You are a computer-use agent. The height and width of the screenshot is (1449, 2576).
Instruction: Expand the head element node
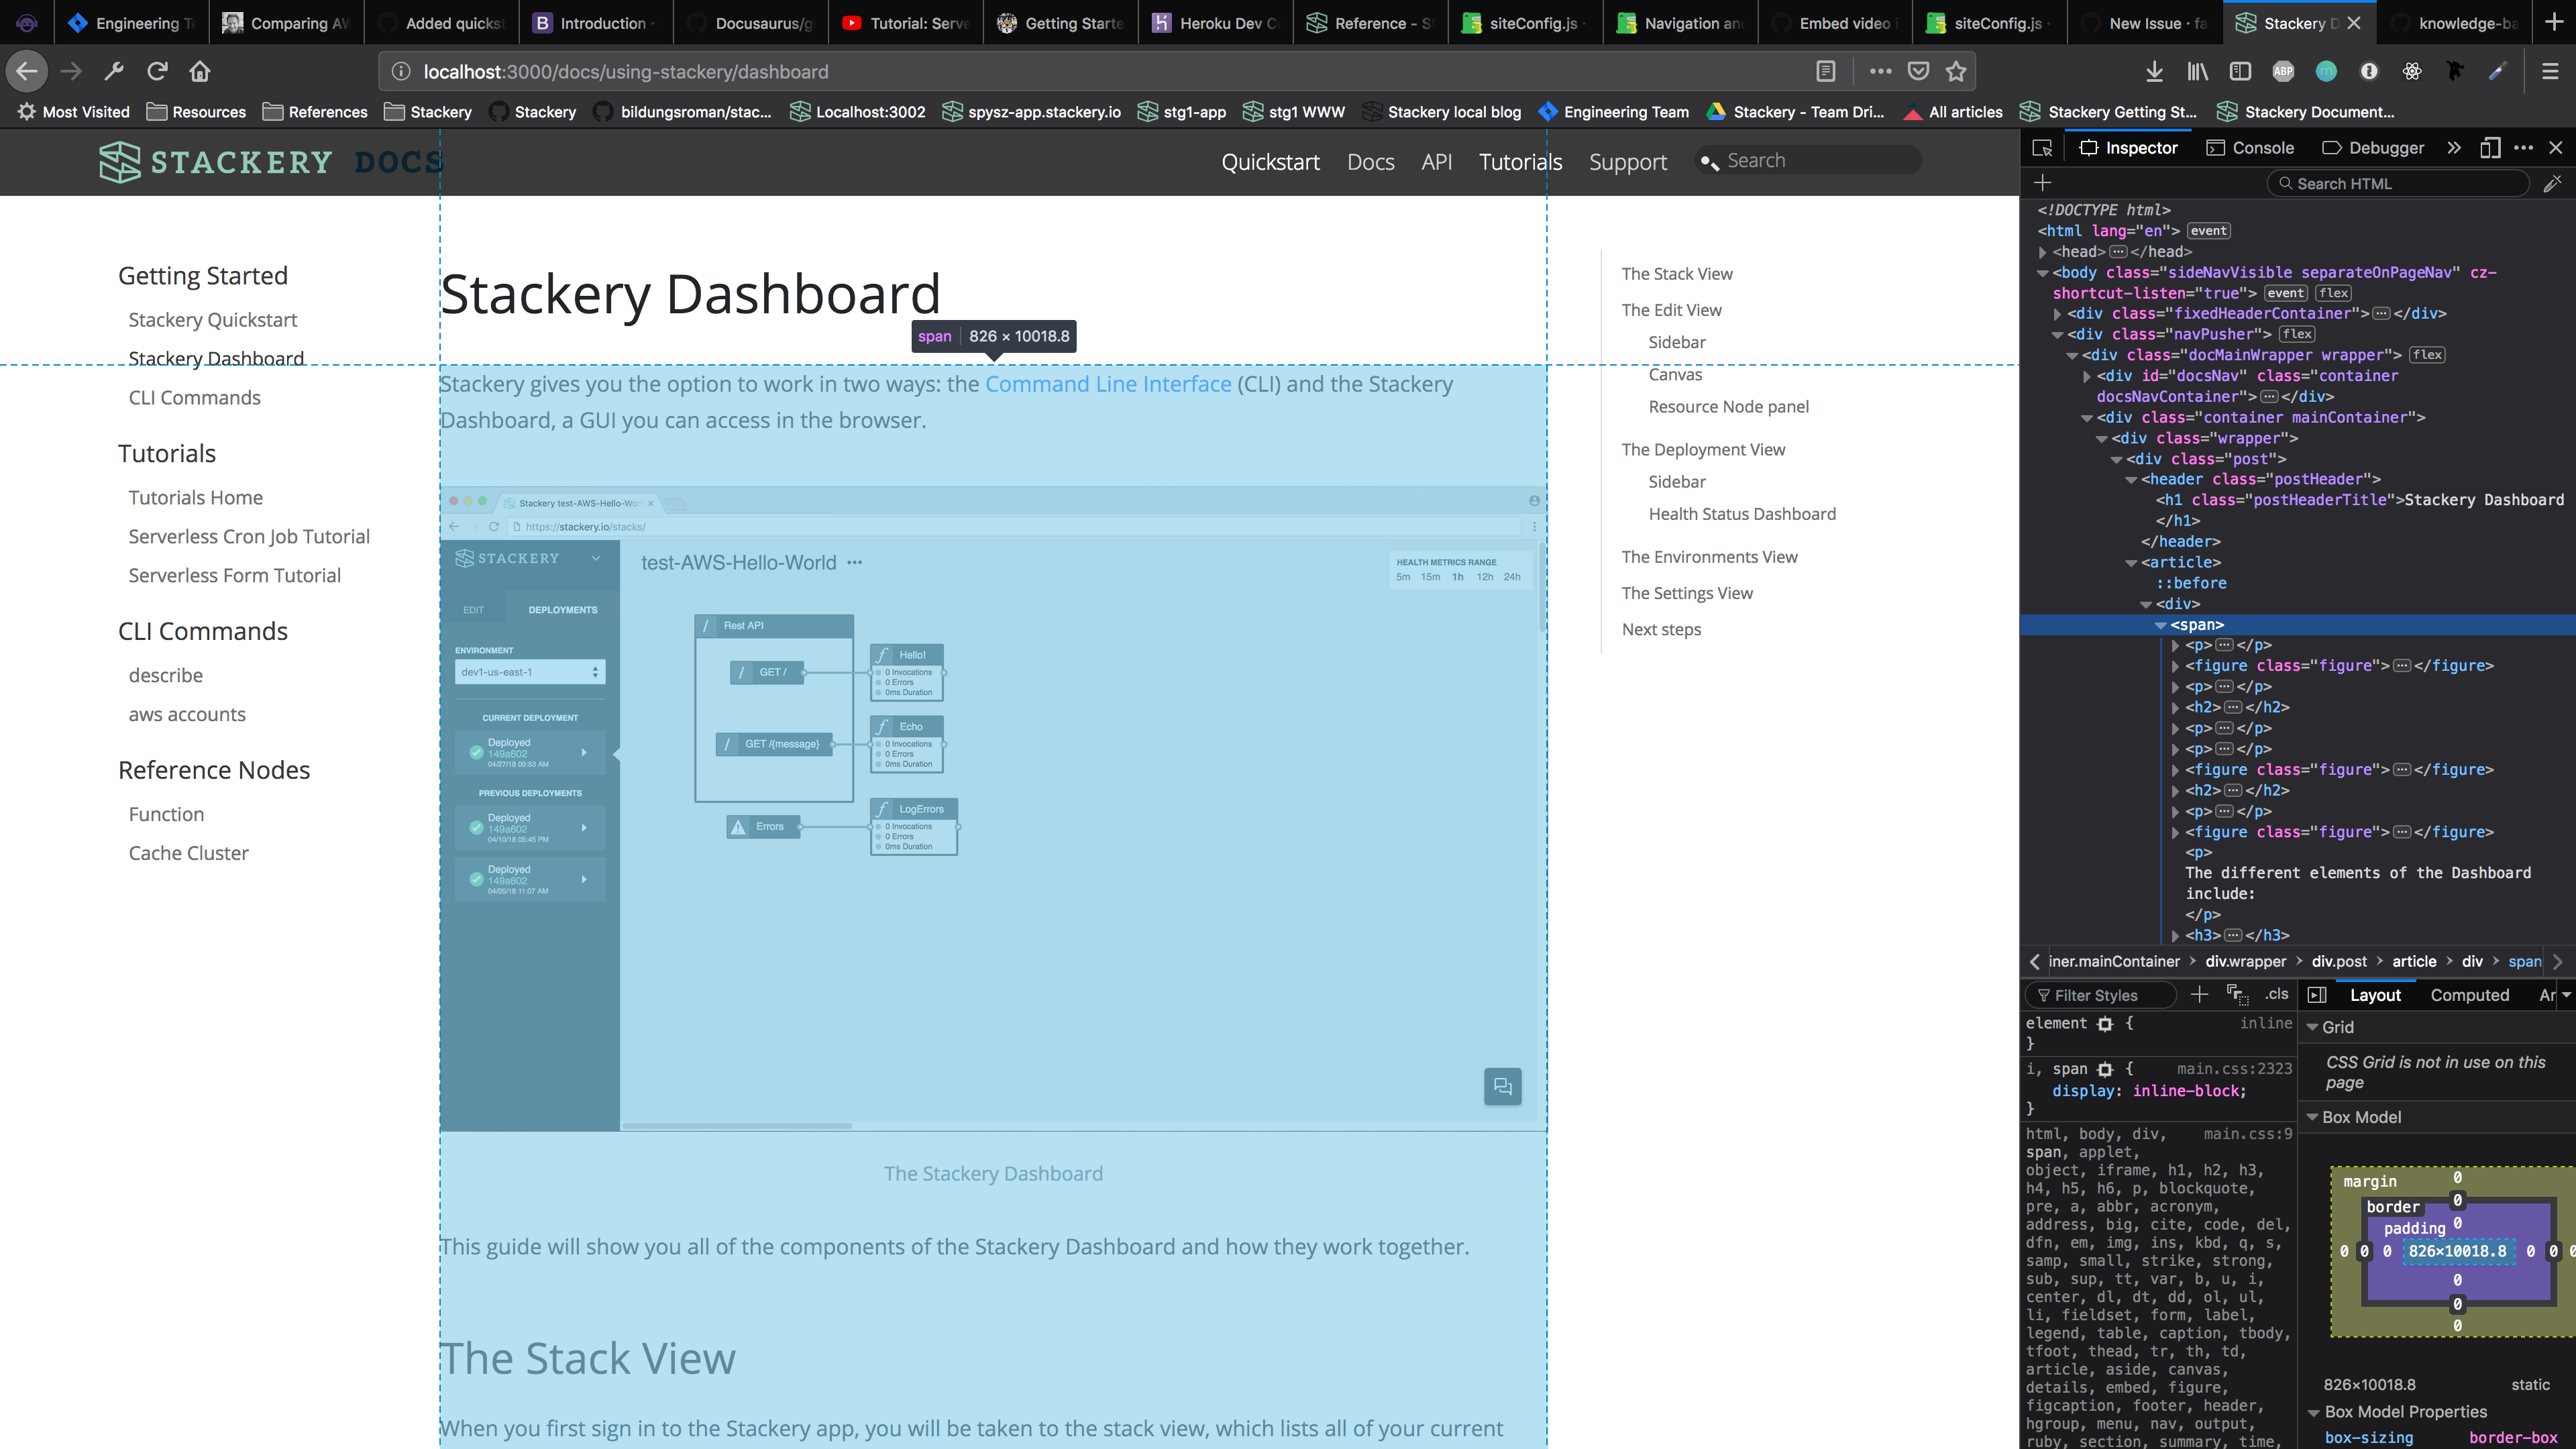[x=2042, y=252]
